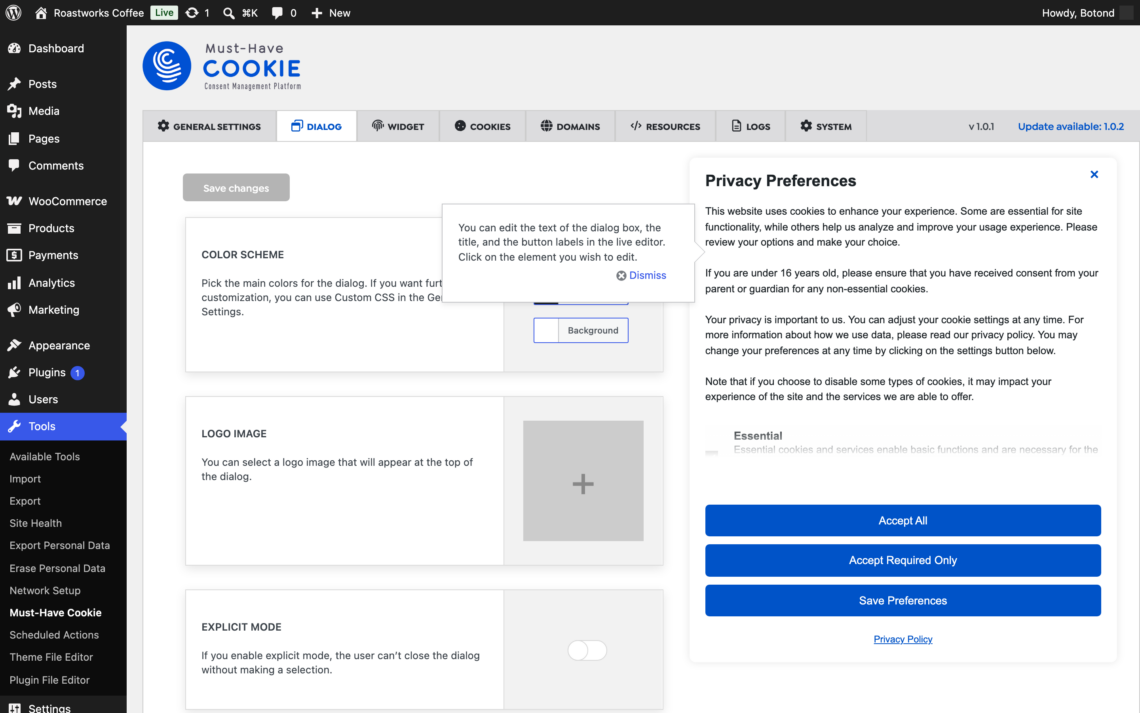Pick the Background color swatch
Image resolution: width=1140 pixels, height=713 pixels.
pos(581,331)
